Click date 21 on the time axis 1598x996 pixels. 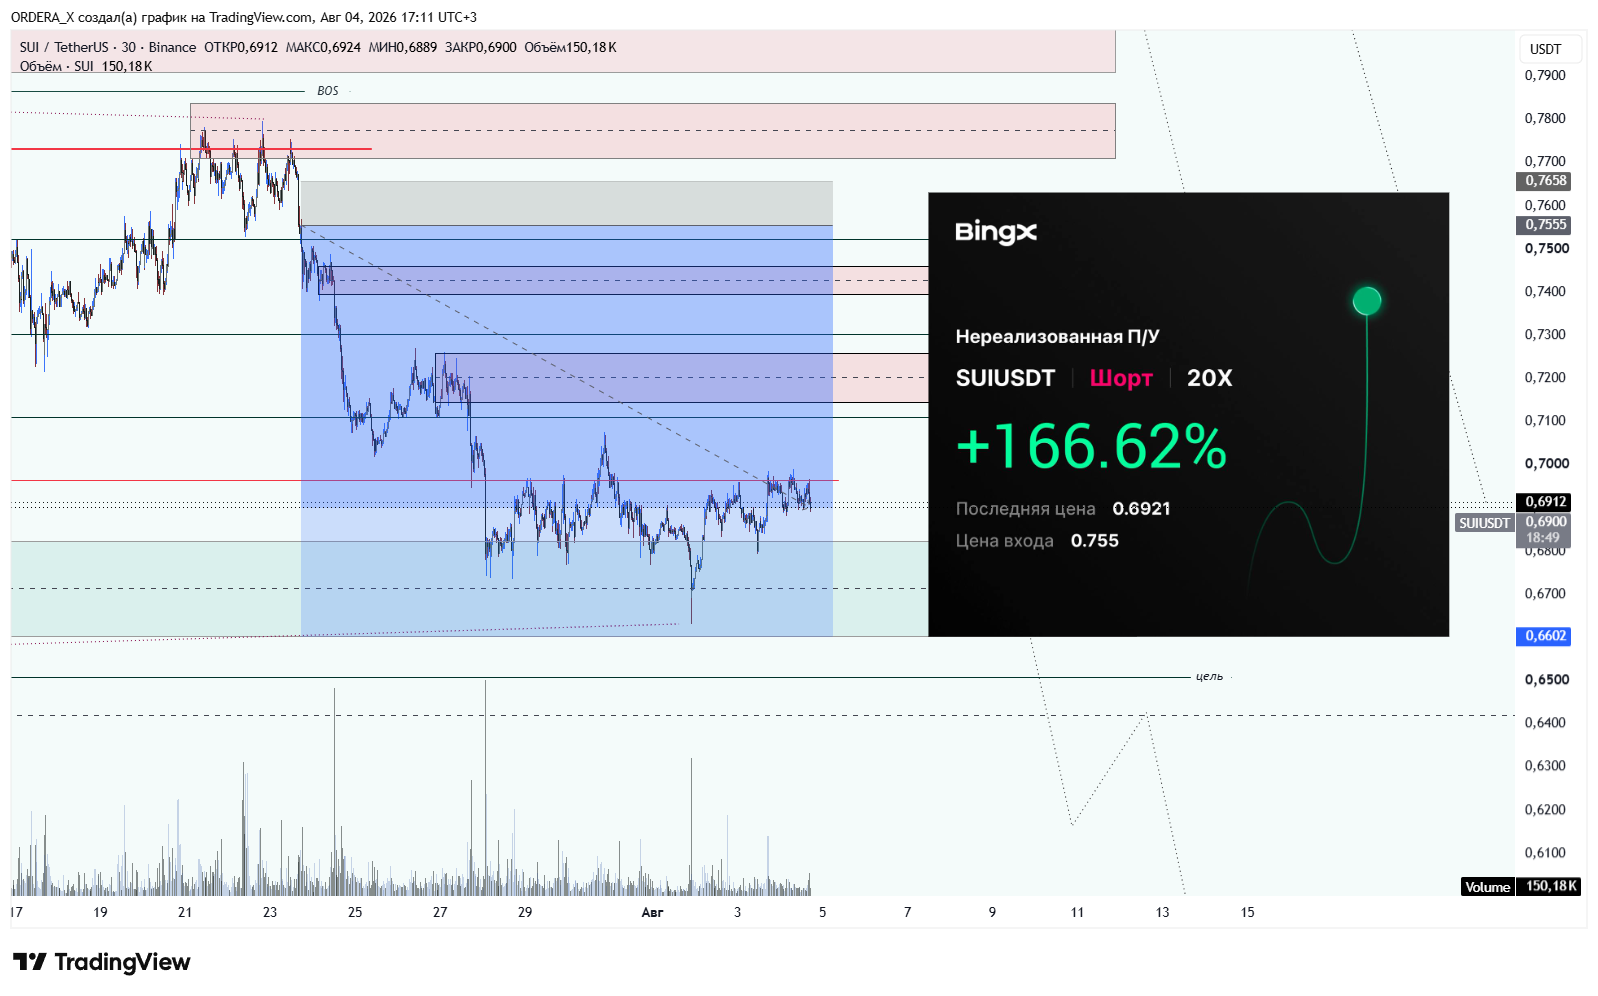(x=185, y=913)
